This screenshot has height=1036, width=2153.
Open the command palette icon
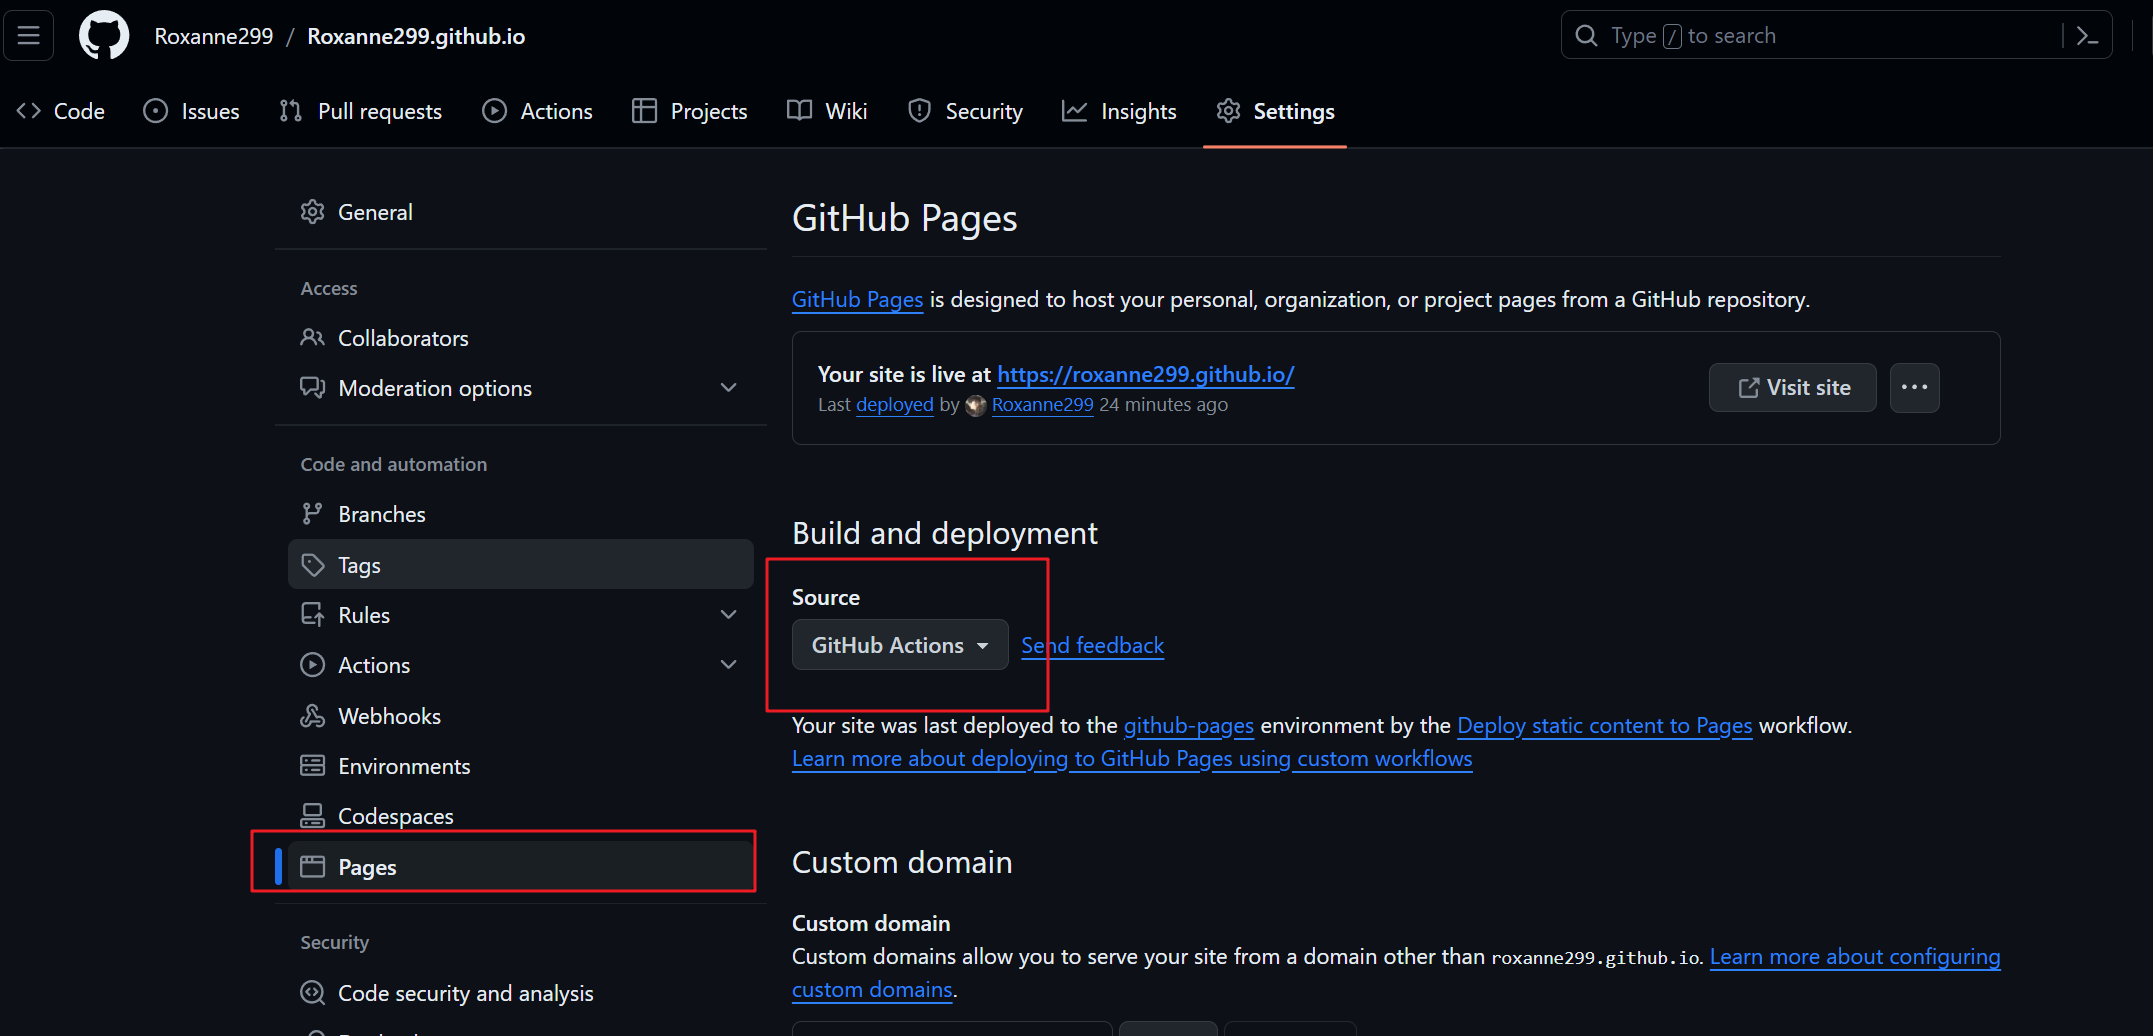click(2087, 36)
